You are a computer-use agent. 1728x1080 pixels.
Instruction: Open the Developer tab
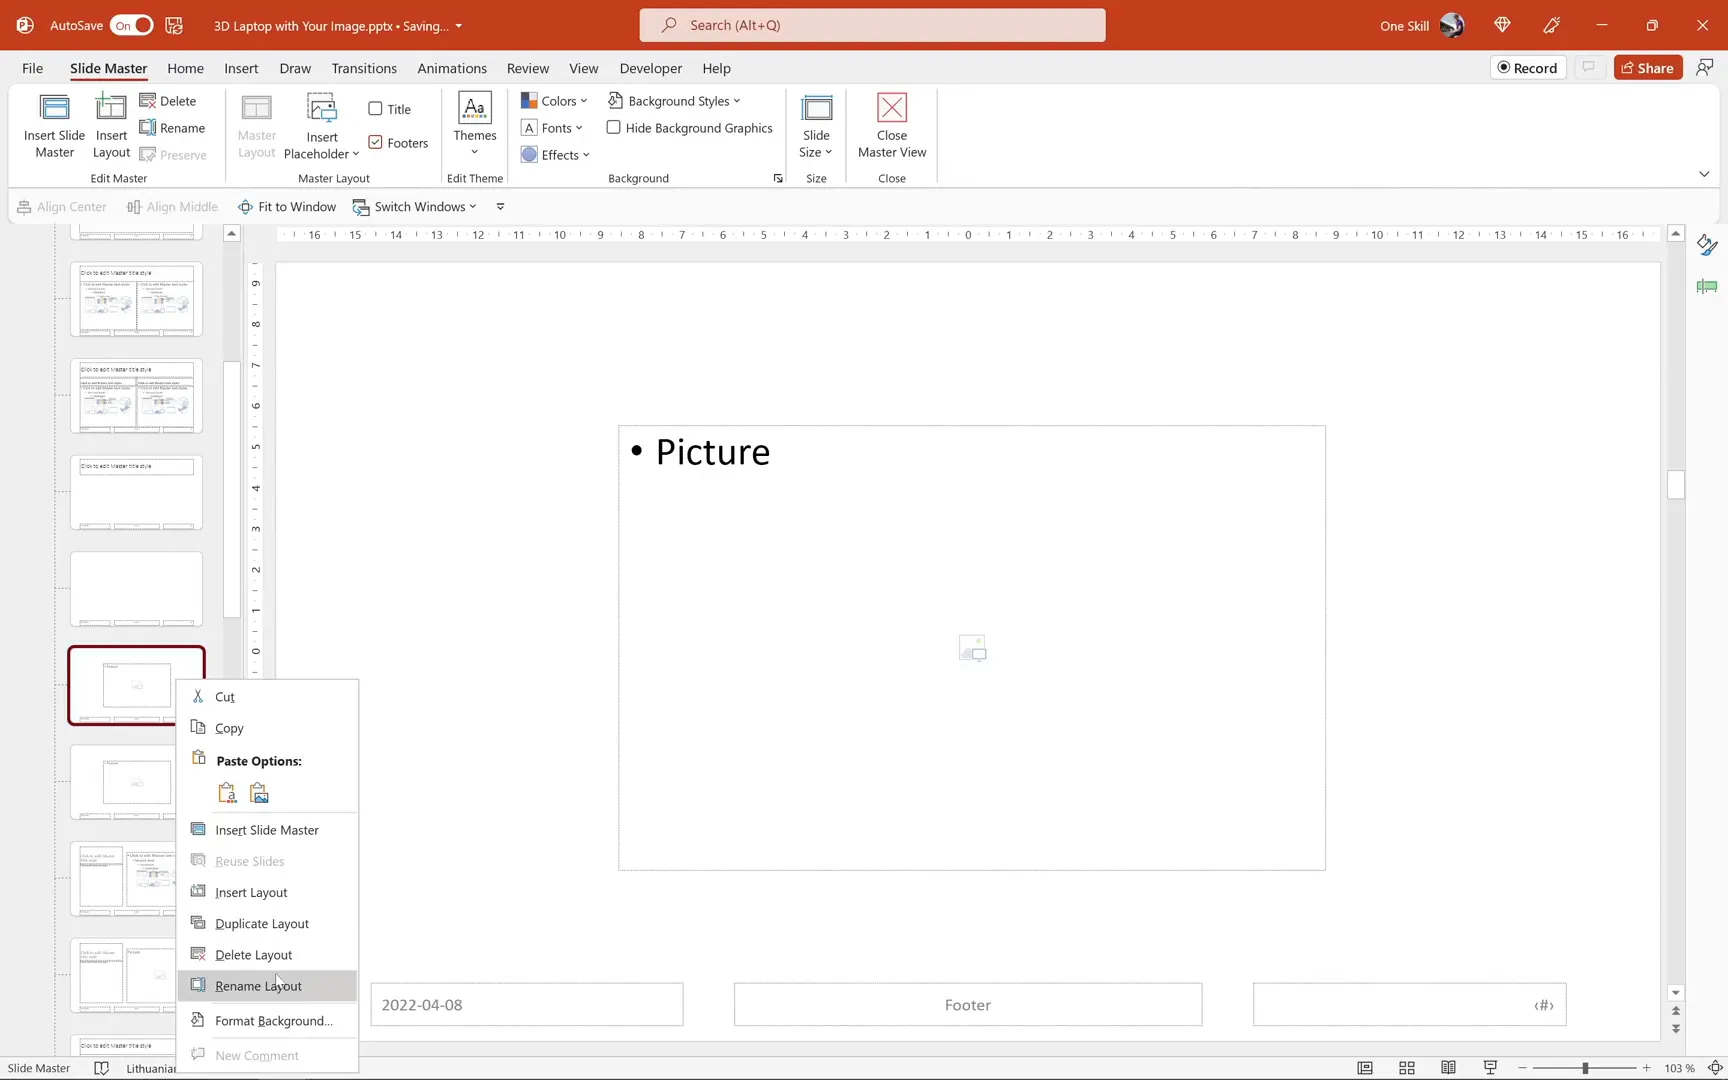651,68
